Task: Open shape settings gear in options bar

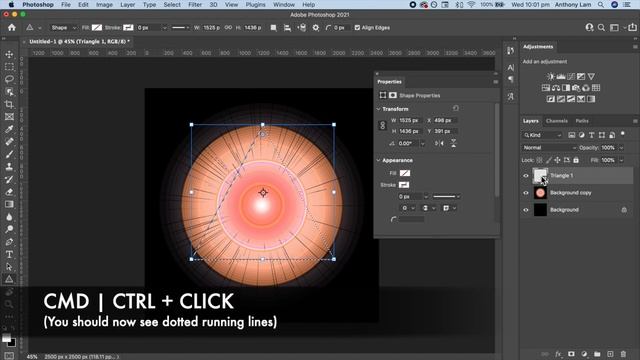Action: tap(316, 28)
